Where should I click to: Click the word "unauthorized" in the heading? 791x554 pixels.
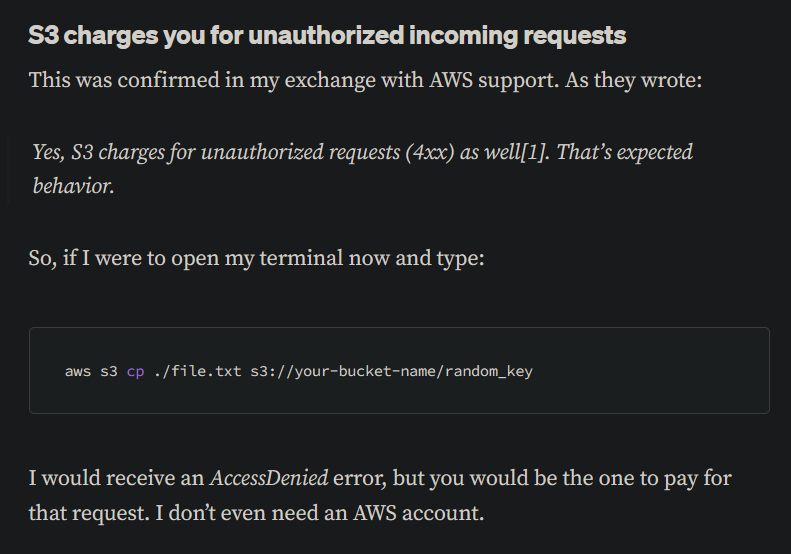point(326,36)
